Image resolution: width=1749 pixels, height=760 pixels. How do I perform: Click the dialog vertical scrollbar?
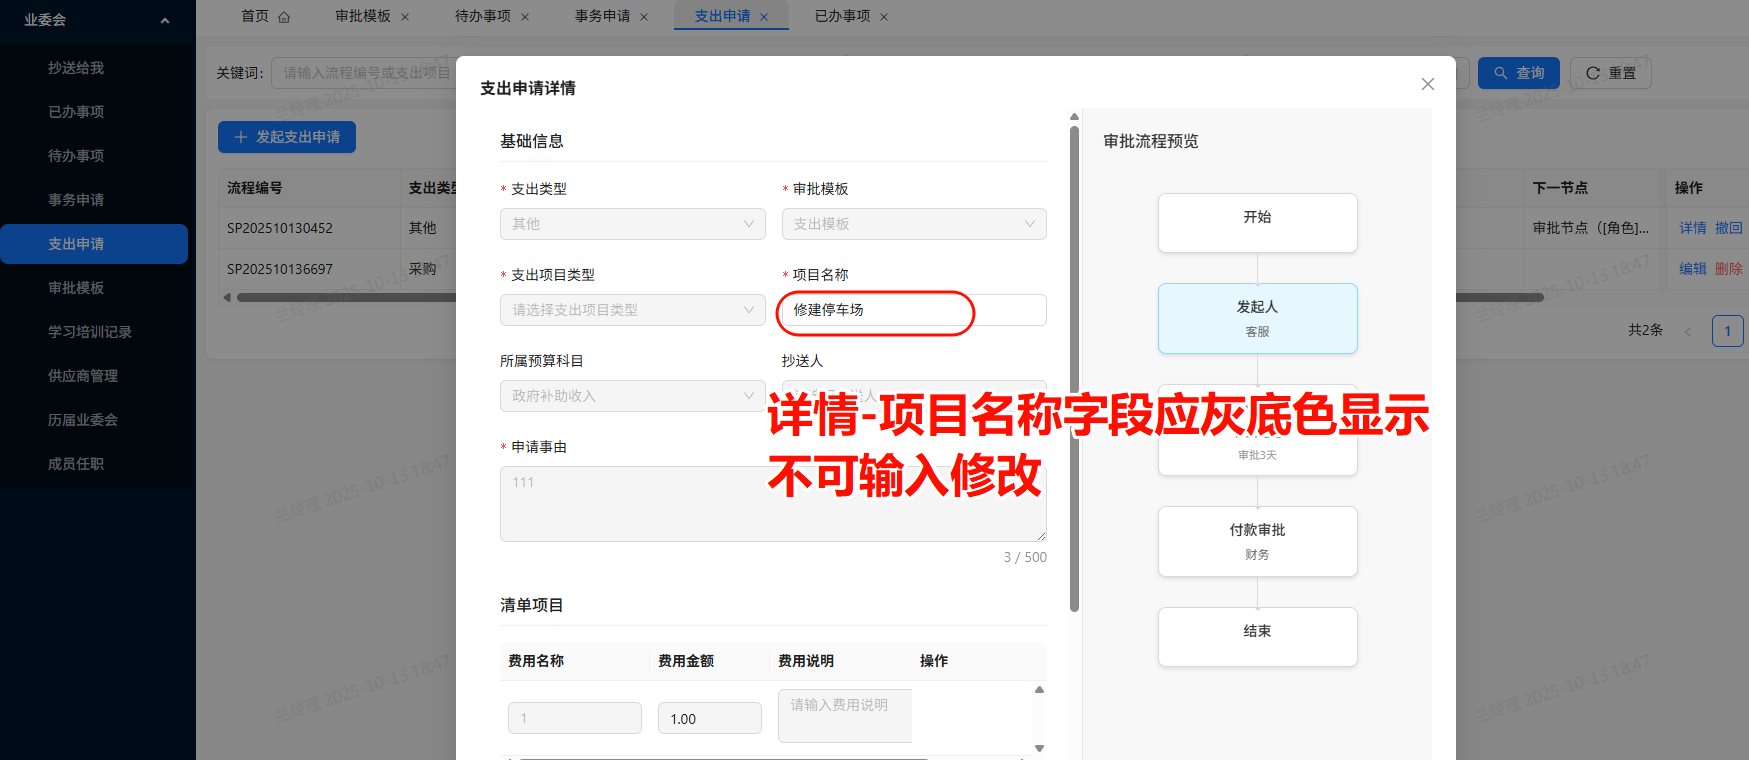click(1074, 368)
